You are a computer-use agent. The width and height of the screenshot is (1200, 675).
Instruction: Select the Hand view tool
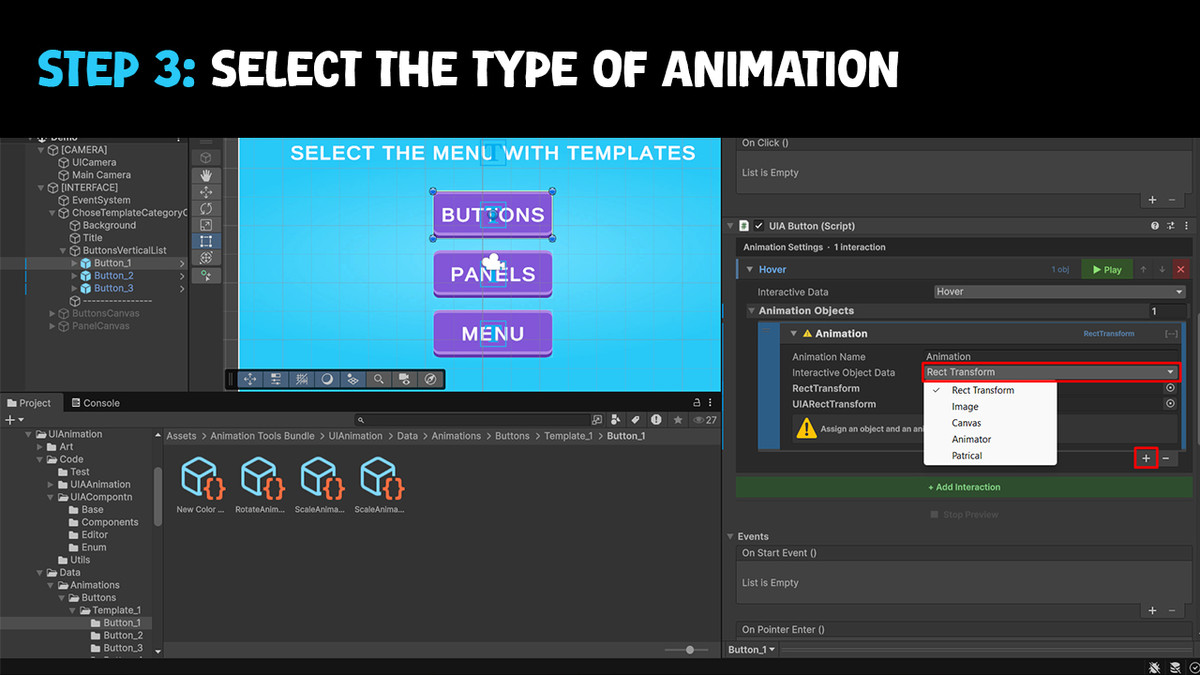(206, 175)
